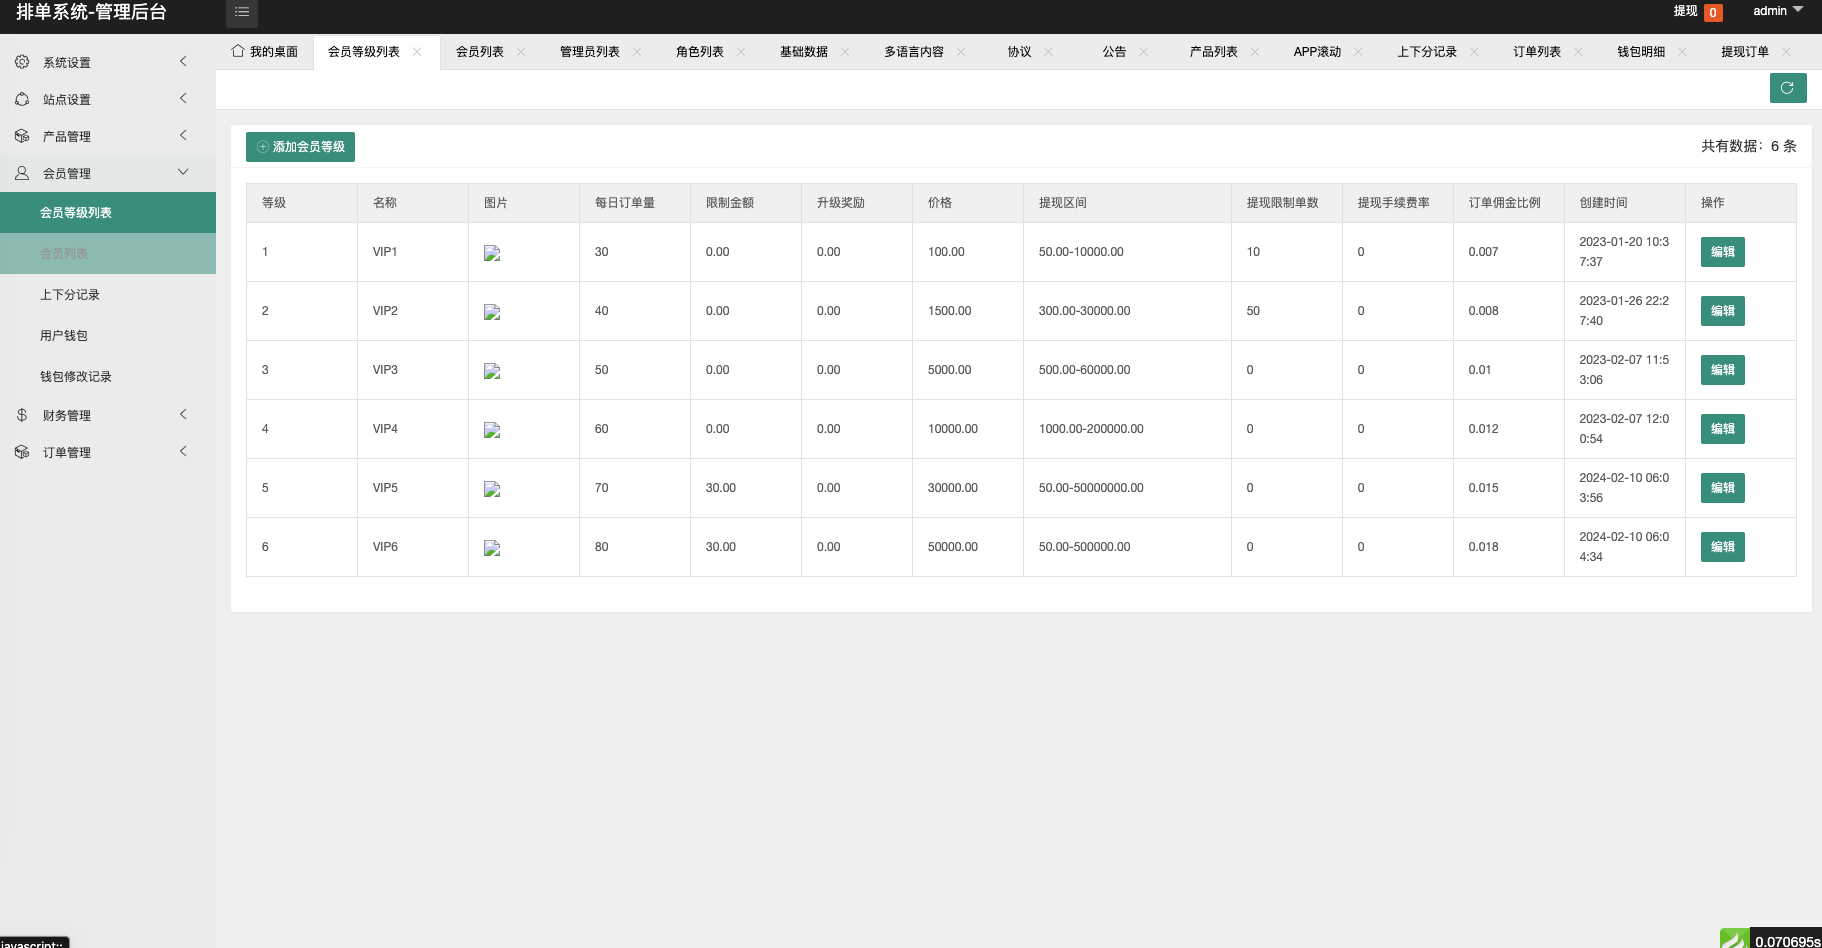1822x948 pixels.
Task: Click the refresh icon above the table
Action: [x=1788, y=88]
